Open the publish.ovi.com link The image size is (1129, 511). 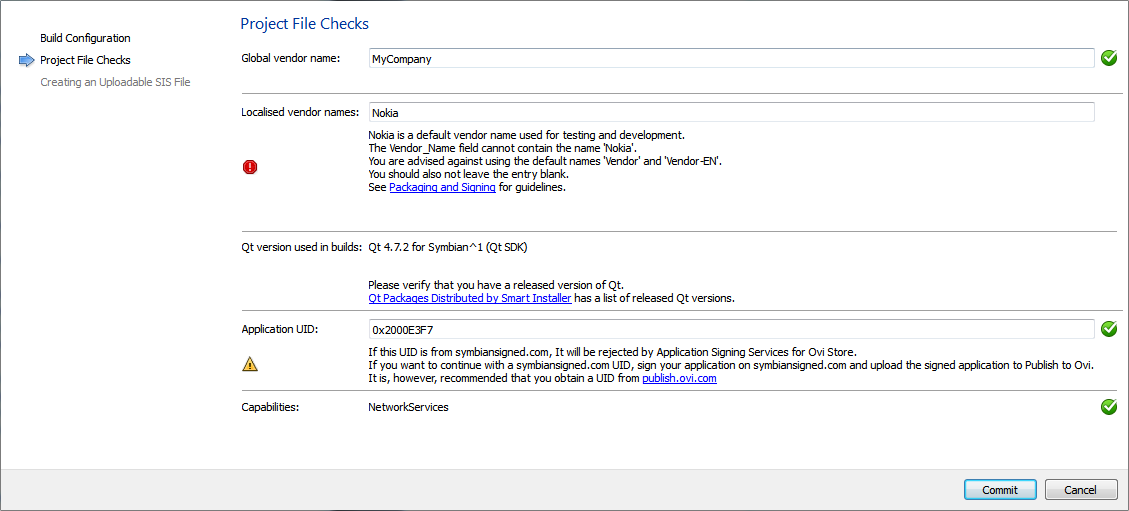coord(679,379)
